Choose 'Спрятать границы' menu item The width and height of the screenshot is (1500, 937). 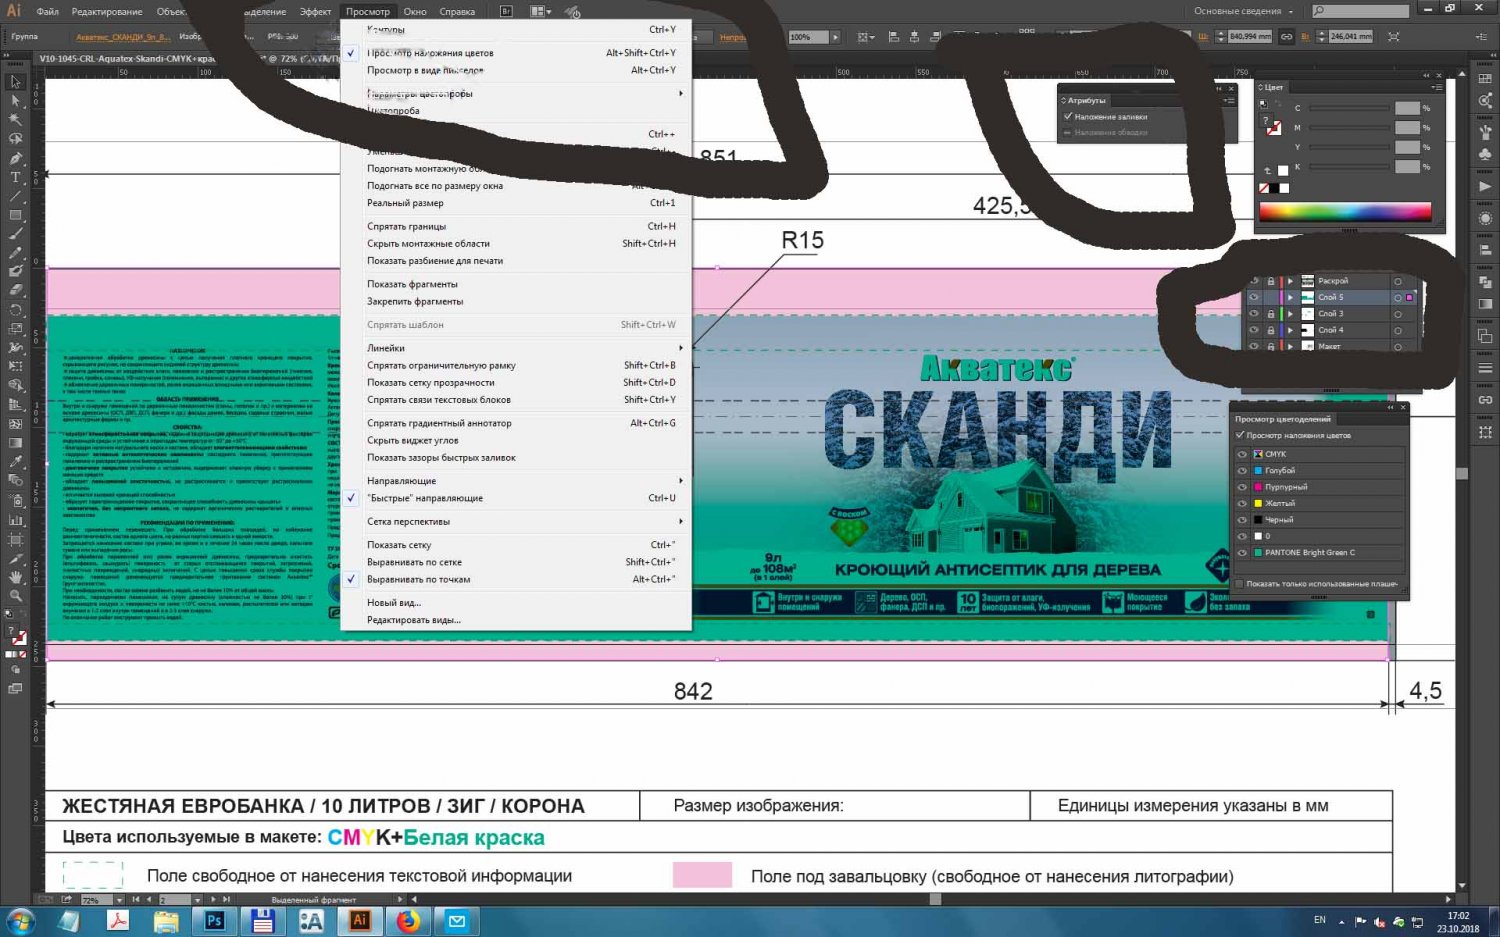(515, 226)
